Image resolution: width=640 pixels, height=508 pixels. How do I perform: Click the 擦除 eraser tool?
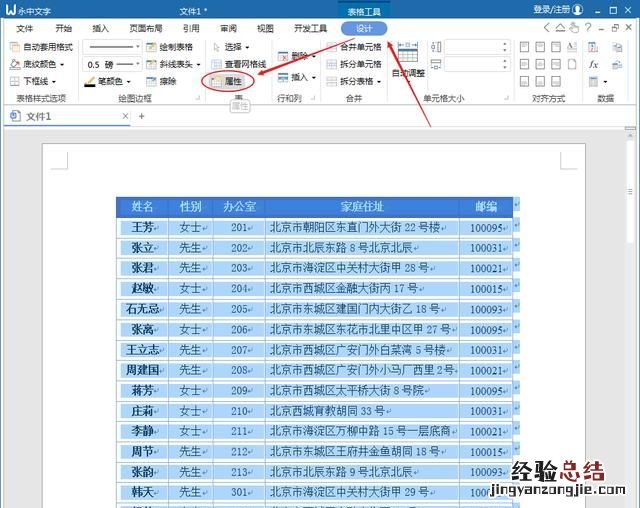click(162, 81)
